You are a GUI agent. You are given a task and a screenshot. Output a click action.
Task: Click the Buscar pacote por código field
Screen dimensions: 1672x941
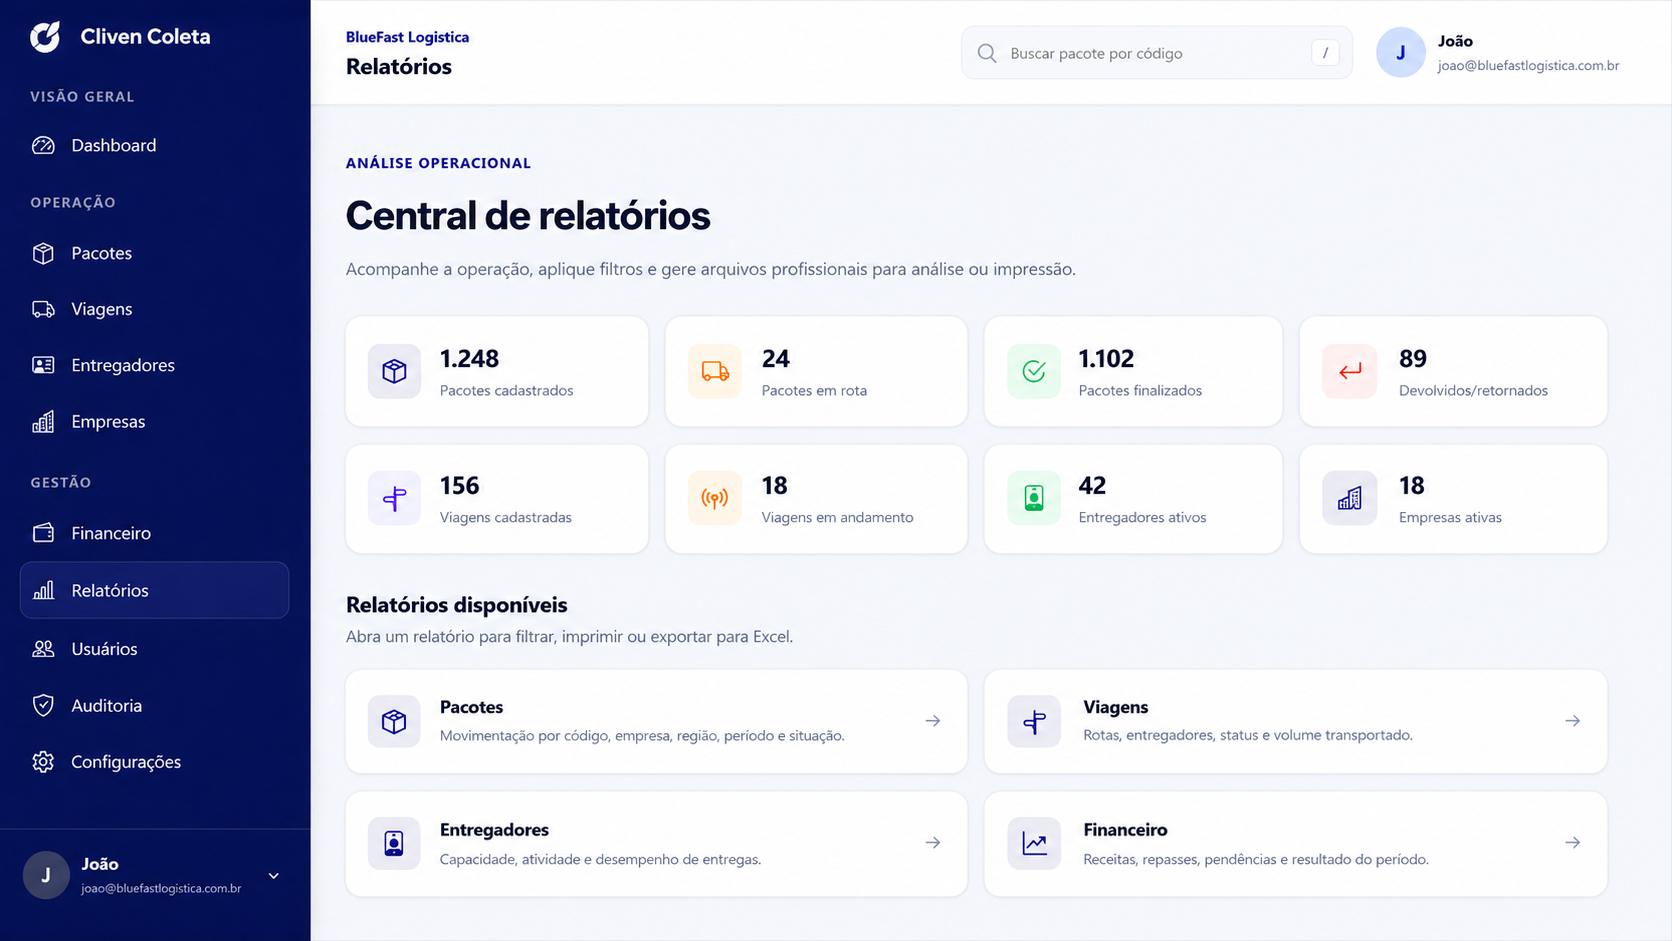coord(1156,53)
